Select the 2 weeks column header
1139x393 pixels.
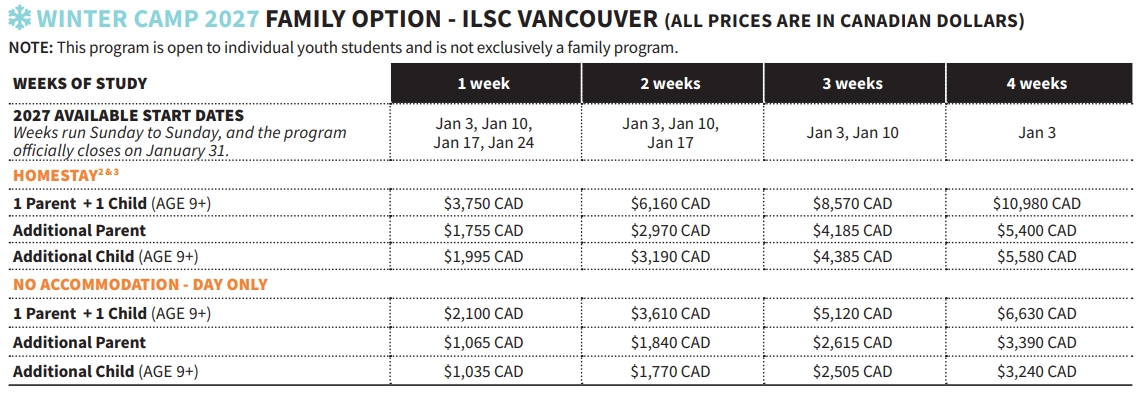point(670,84)
